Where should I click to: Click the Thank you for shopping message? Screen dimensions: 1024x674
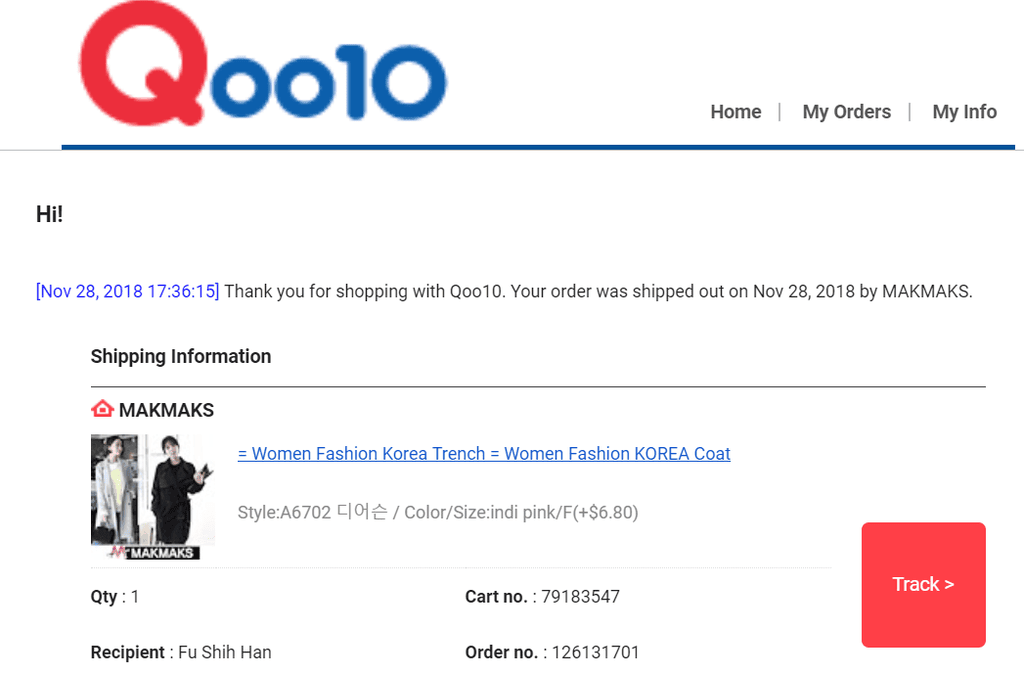[597, 292]
